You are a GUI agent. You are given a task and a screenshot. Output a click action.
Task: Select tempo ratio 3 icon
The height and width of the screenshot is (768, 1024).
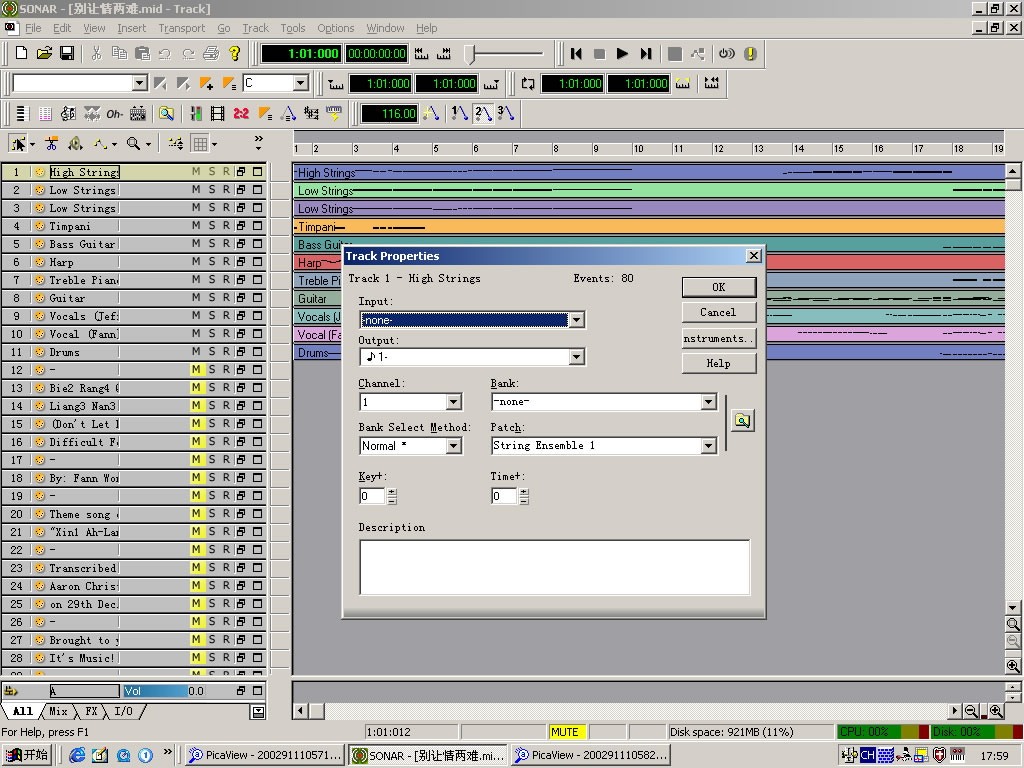[x=505, y=114]
